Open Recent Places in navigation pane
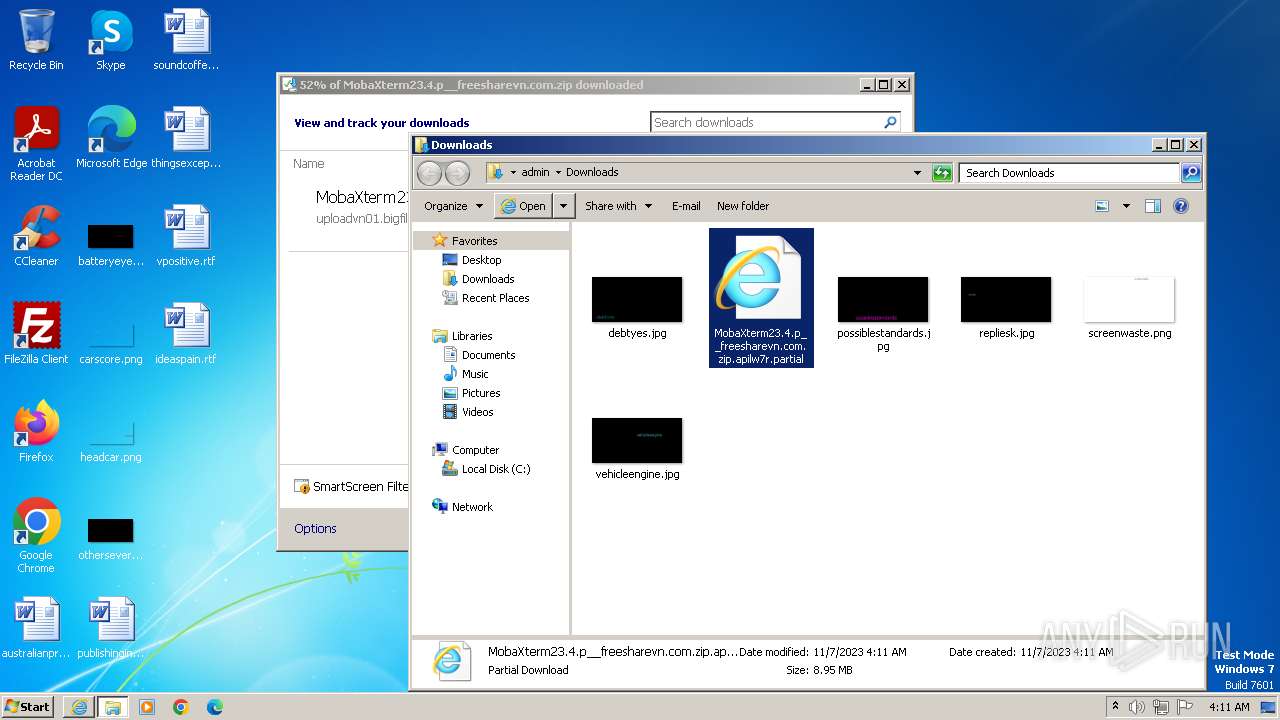 tap(495, 298)
